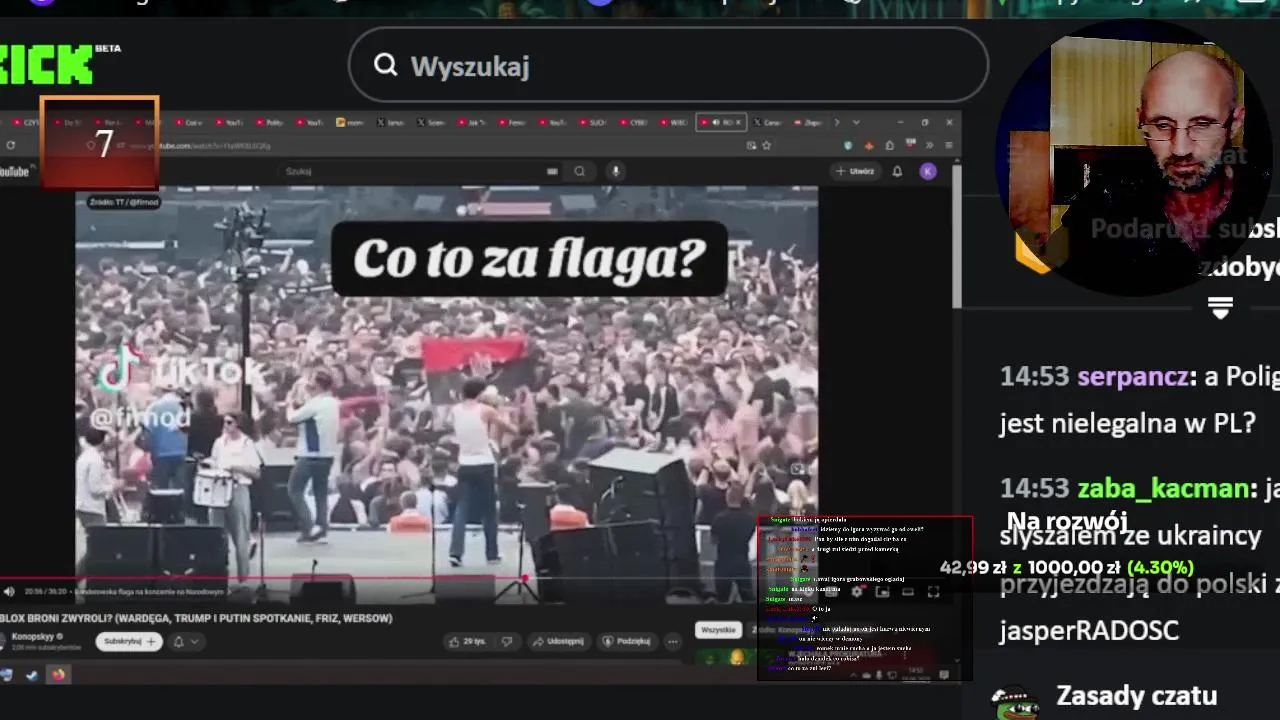Click the video title BLOX BRONI ZWYROLI
Image resolution: width=1280 pixels, height=720 pixels.
(x=196, y=618)
